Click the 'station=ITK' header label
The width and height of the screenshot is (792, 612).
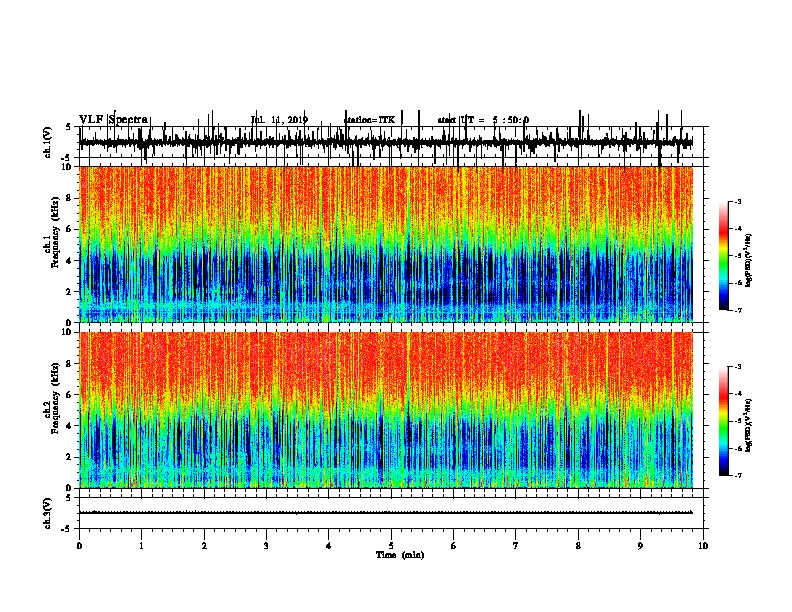[369, 120]
